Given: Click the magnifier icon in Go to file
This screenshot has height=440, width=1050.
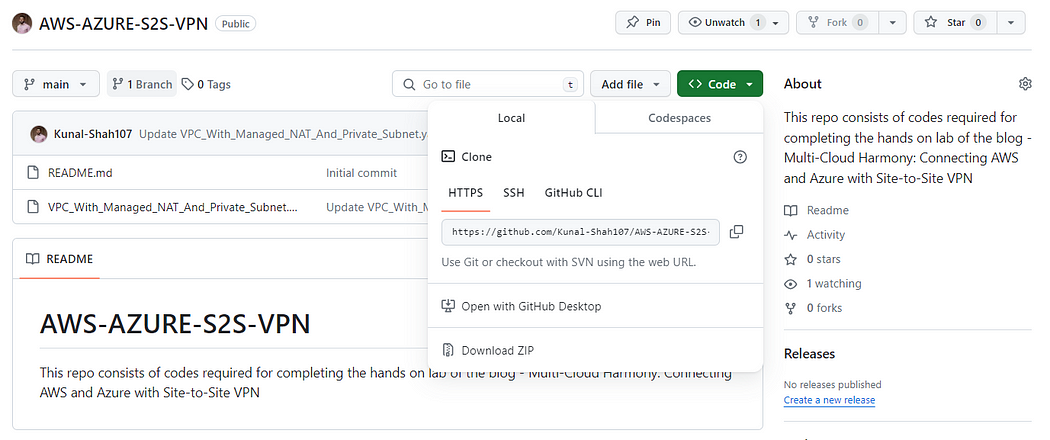Looking at the screenshot, I should [x=408, y=84].
